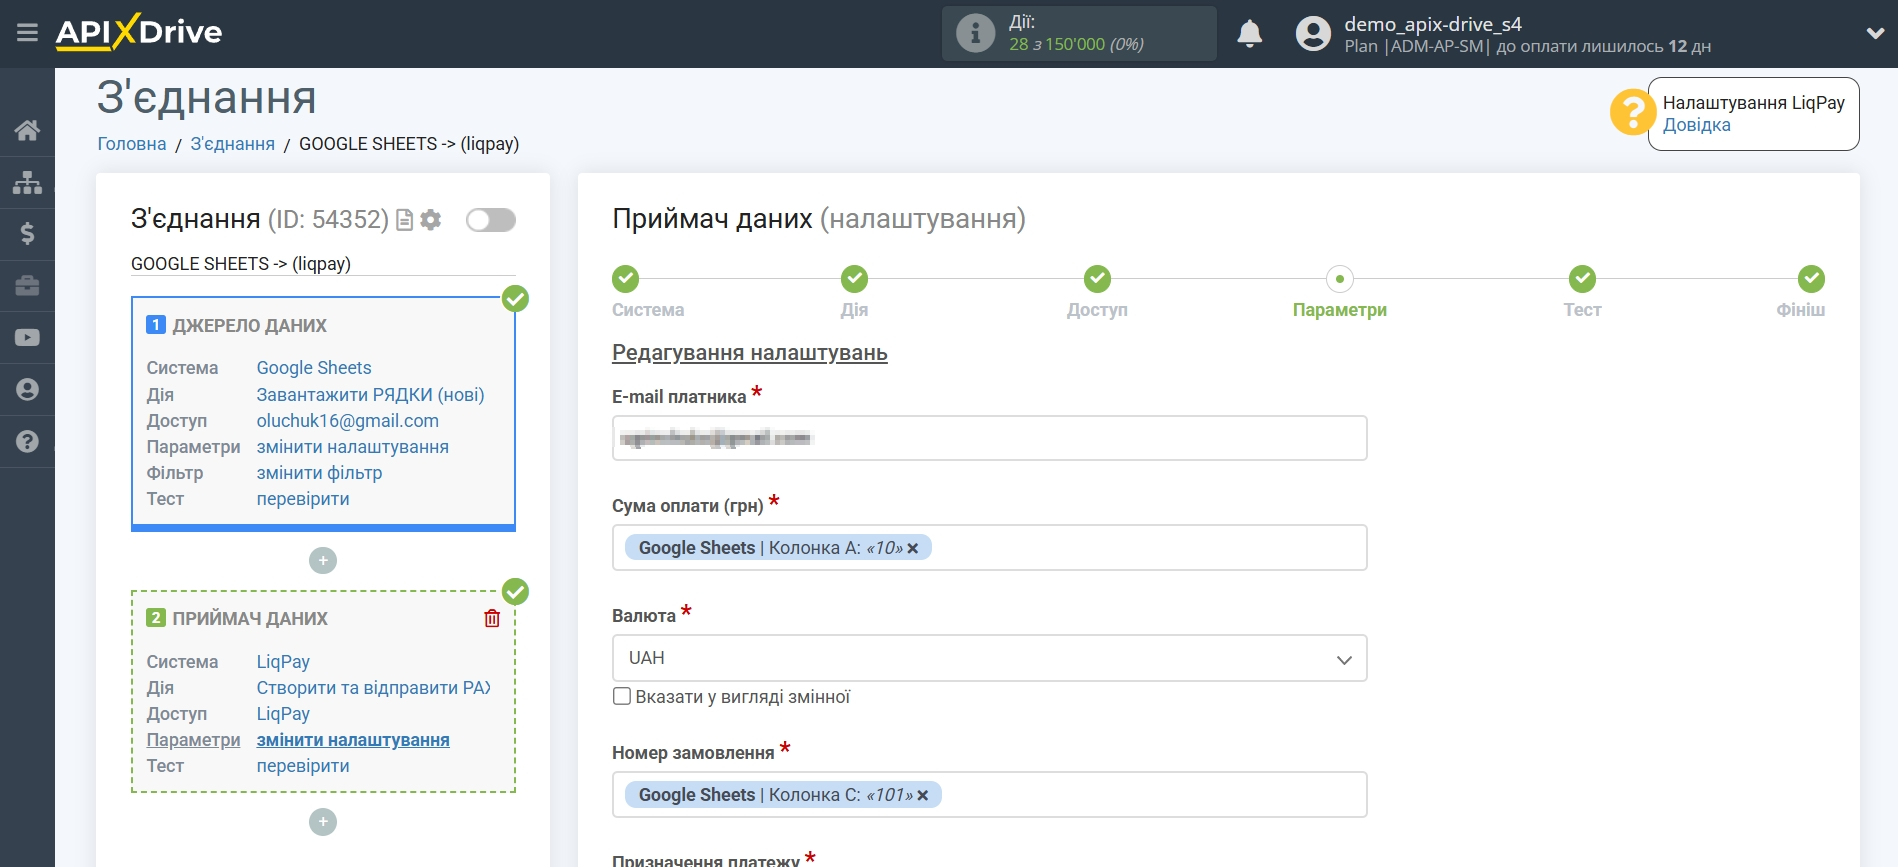Click LiqPay system link in receiver
Image resolution: width=1898 pixels, height=867 pixels.
283,662
